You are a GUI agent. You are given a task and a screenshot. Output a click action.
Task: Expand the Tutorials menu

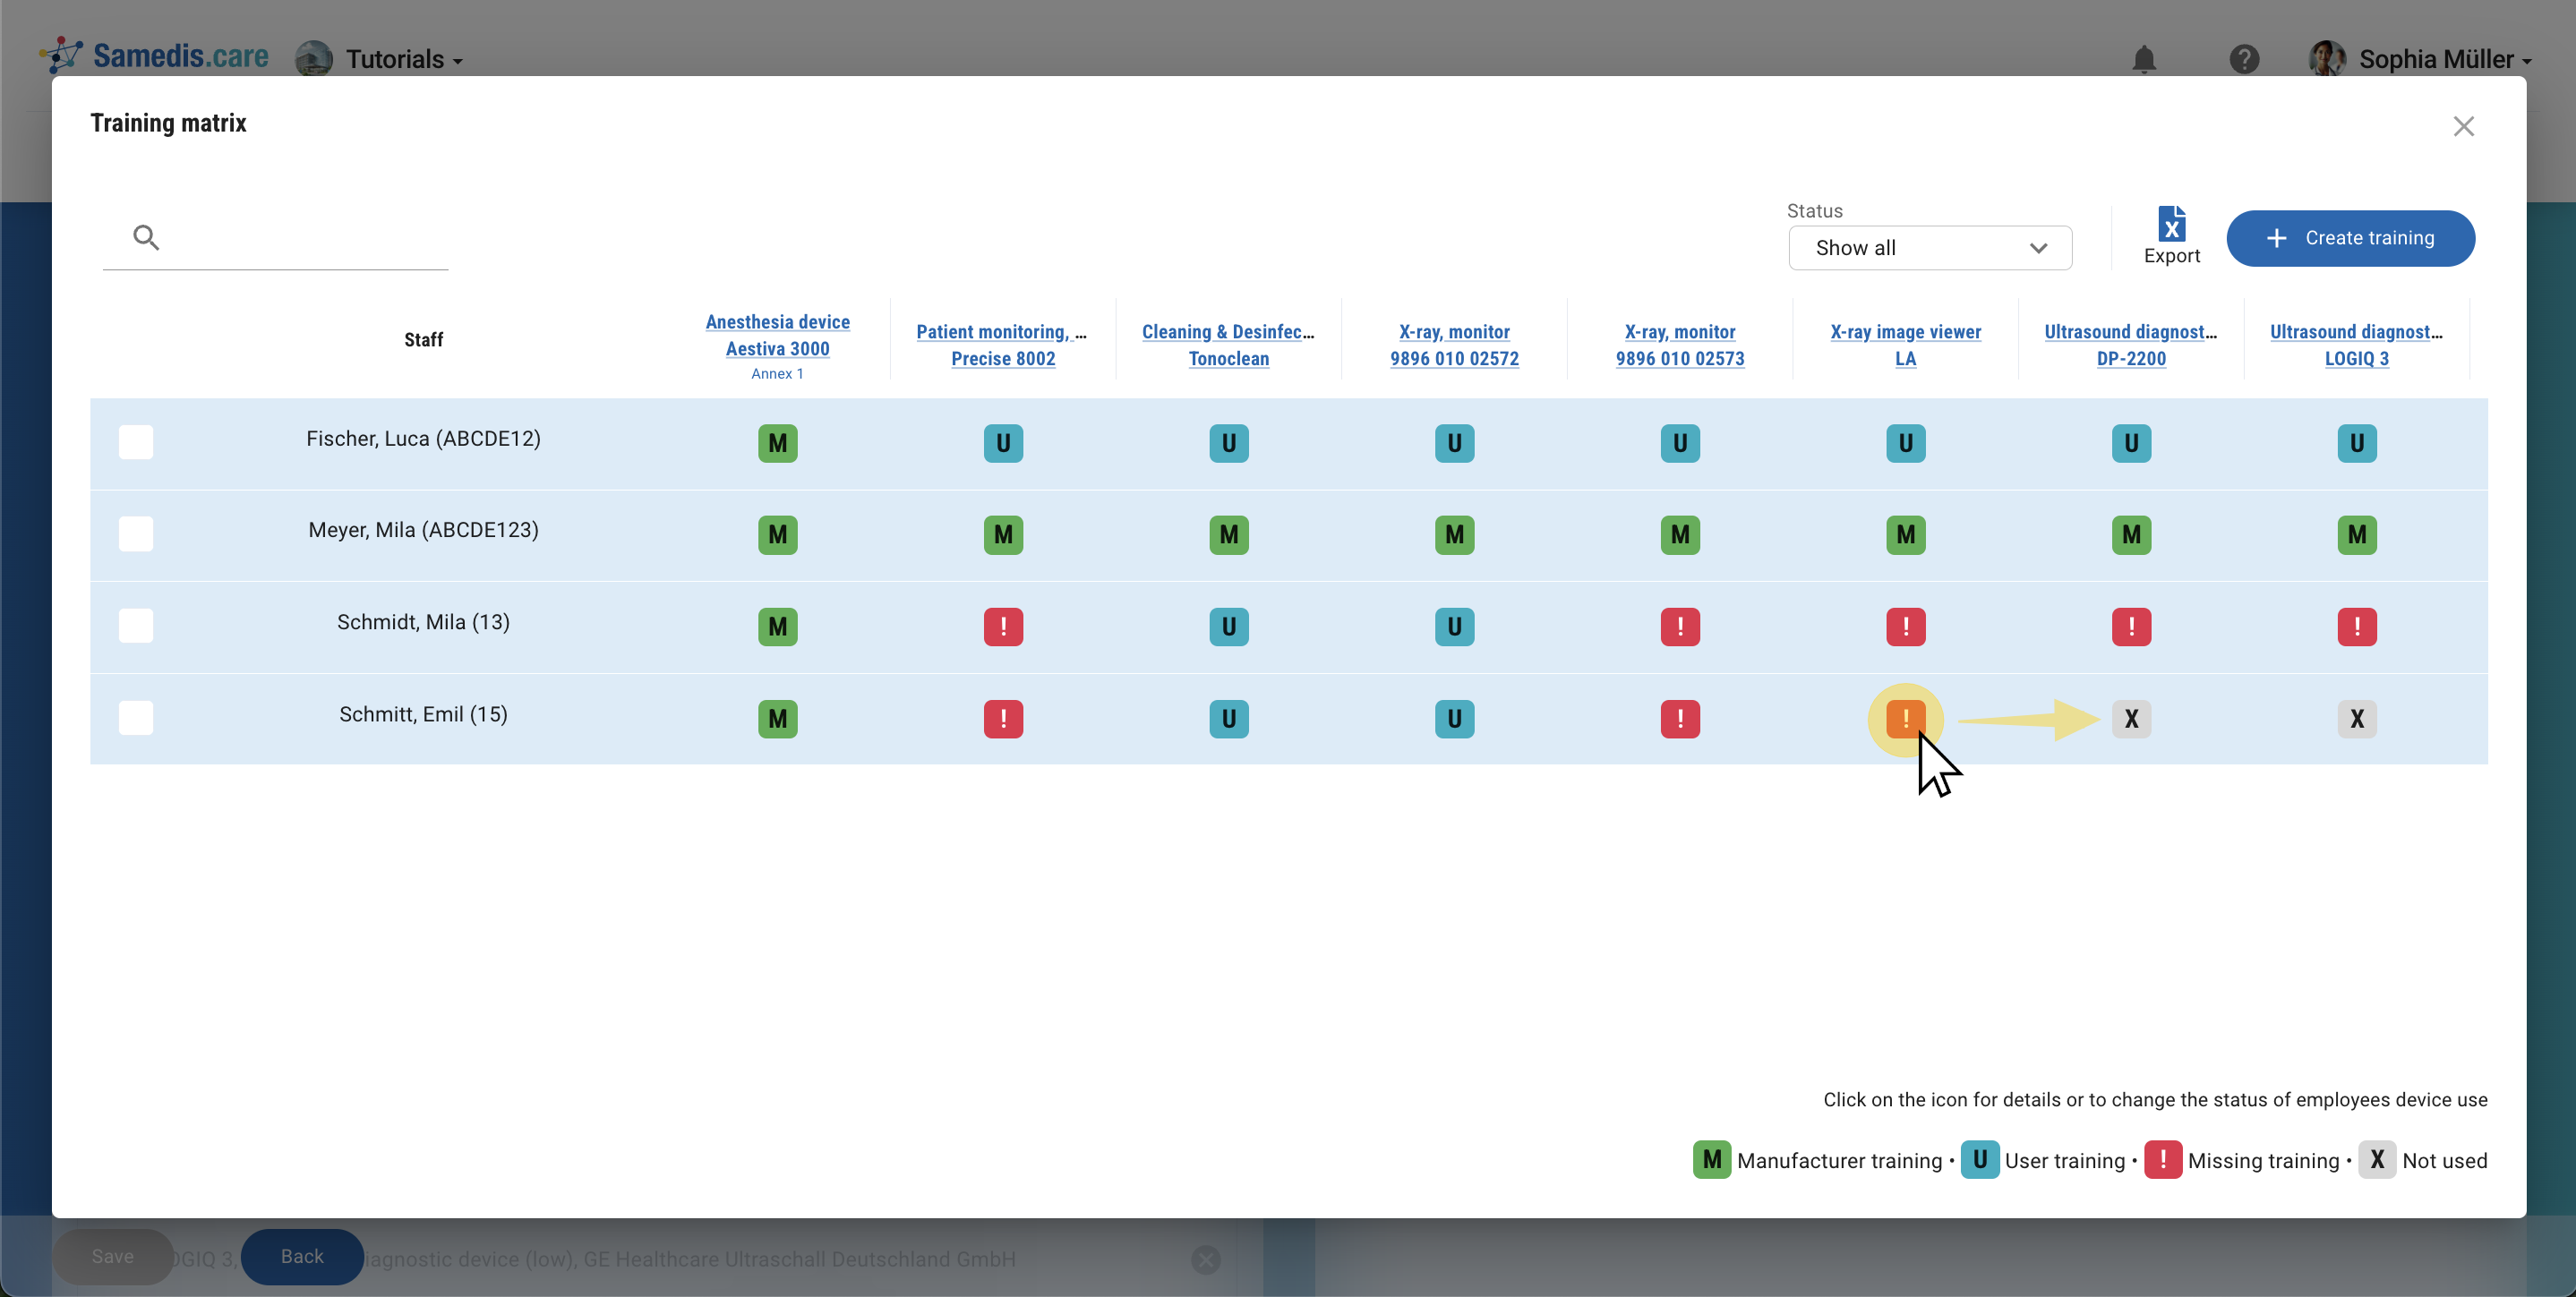coord(403,60)
